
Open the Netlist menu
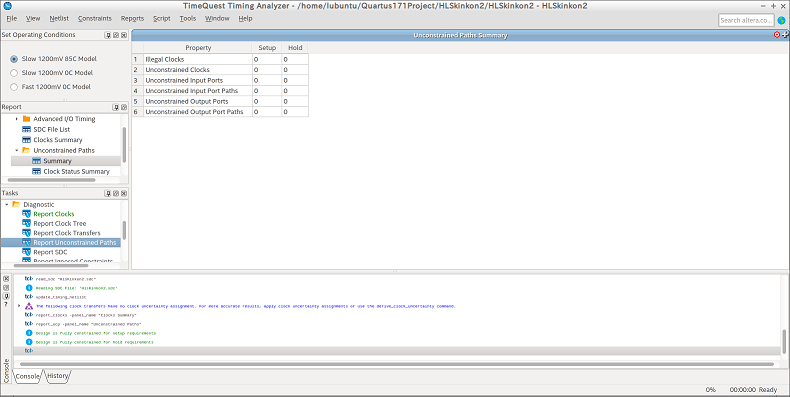pyautogui.click(x=59, y=19)
